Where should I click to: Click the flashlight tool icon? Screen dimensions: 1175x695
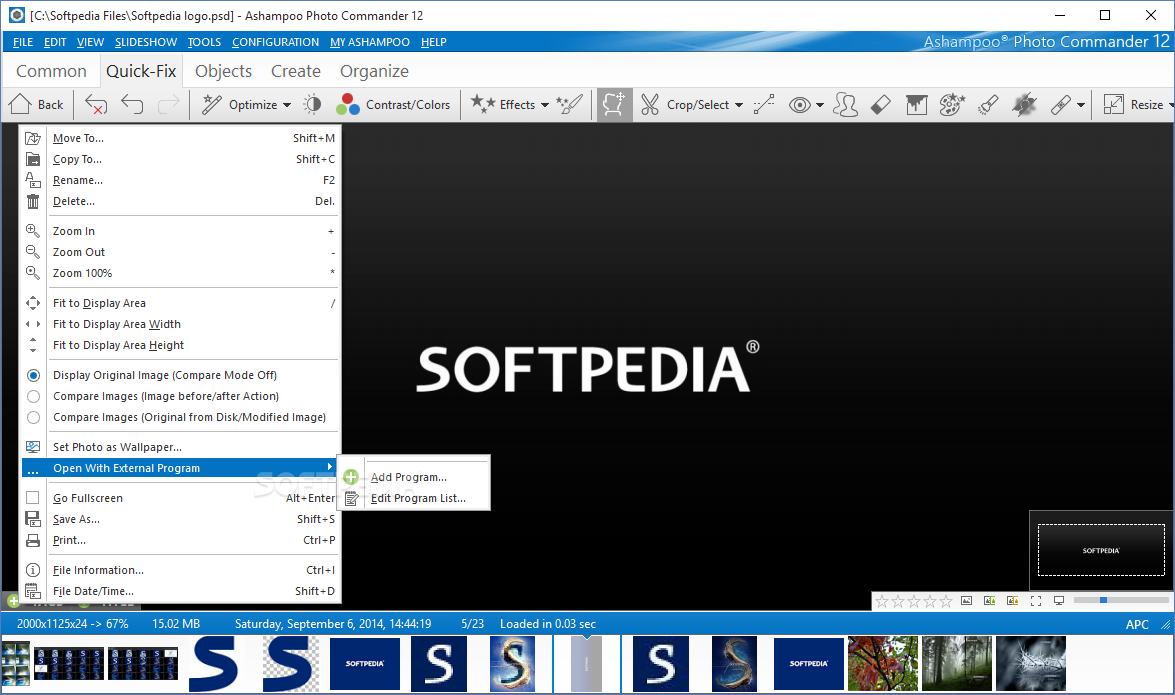coord(988,105)
